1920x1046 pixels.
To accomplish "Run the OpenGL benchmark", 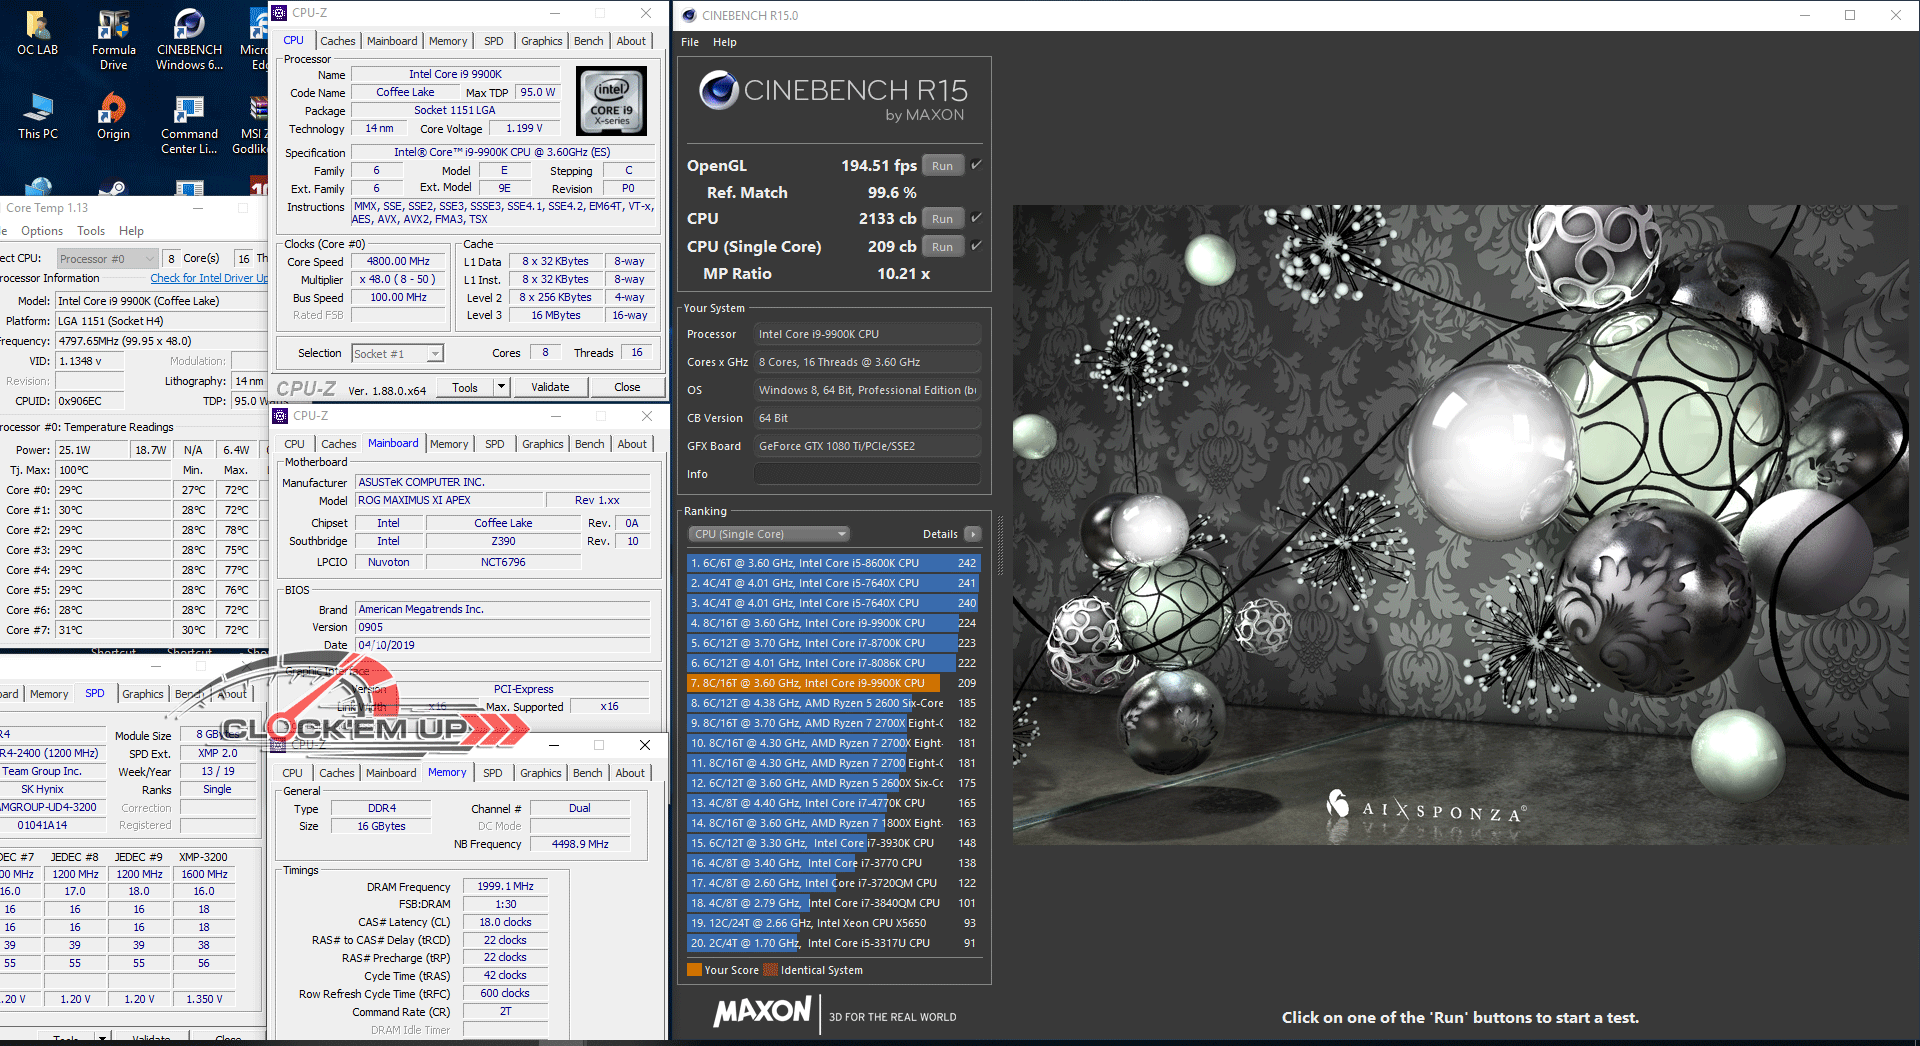I will [x=942, y=166].
